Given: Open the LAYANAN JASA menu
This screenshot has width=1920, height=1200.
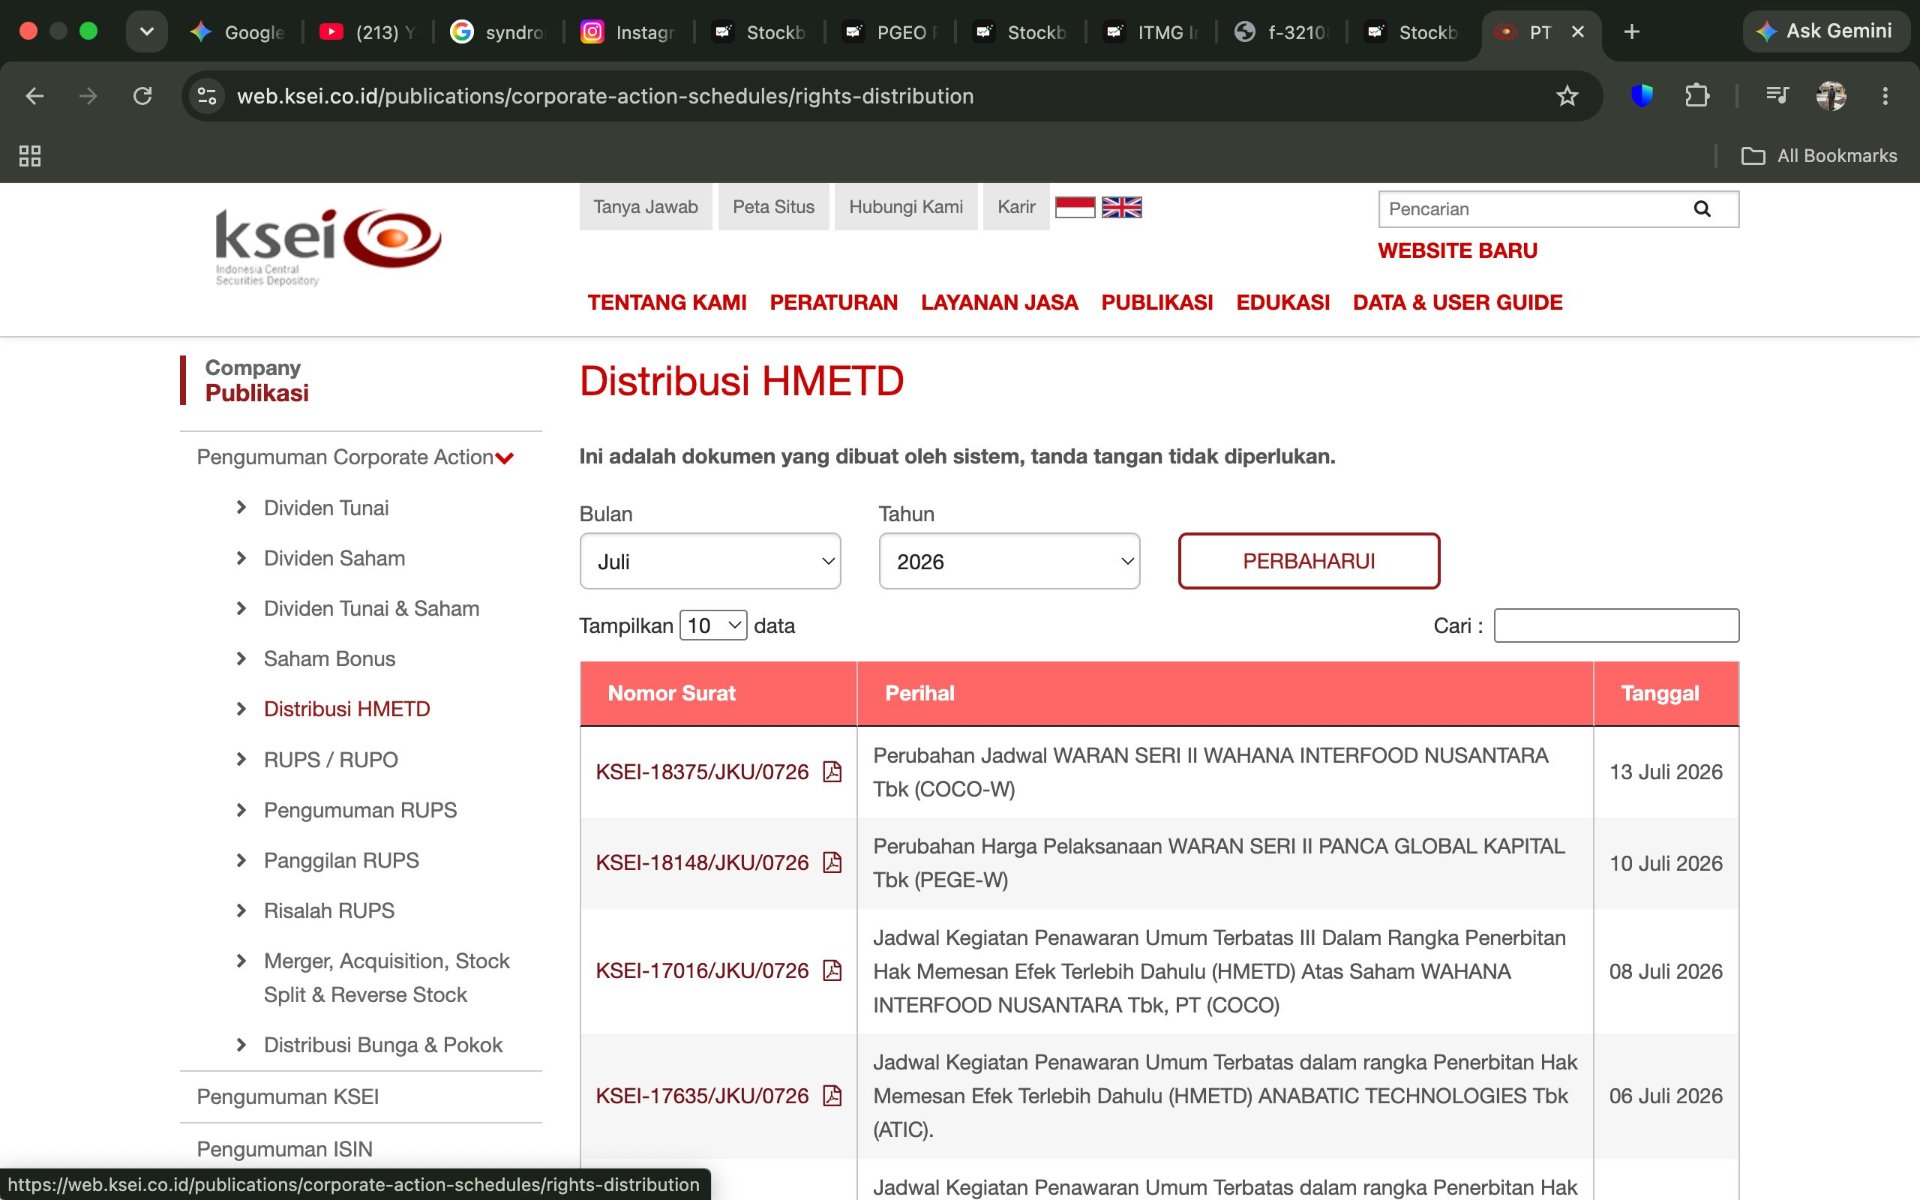Looking at the screenshot, I should pos(999,303).
